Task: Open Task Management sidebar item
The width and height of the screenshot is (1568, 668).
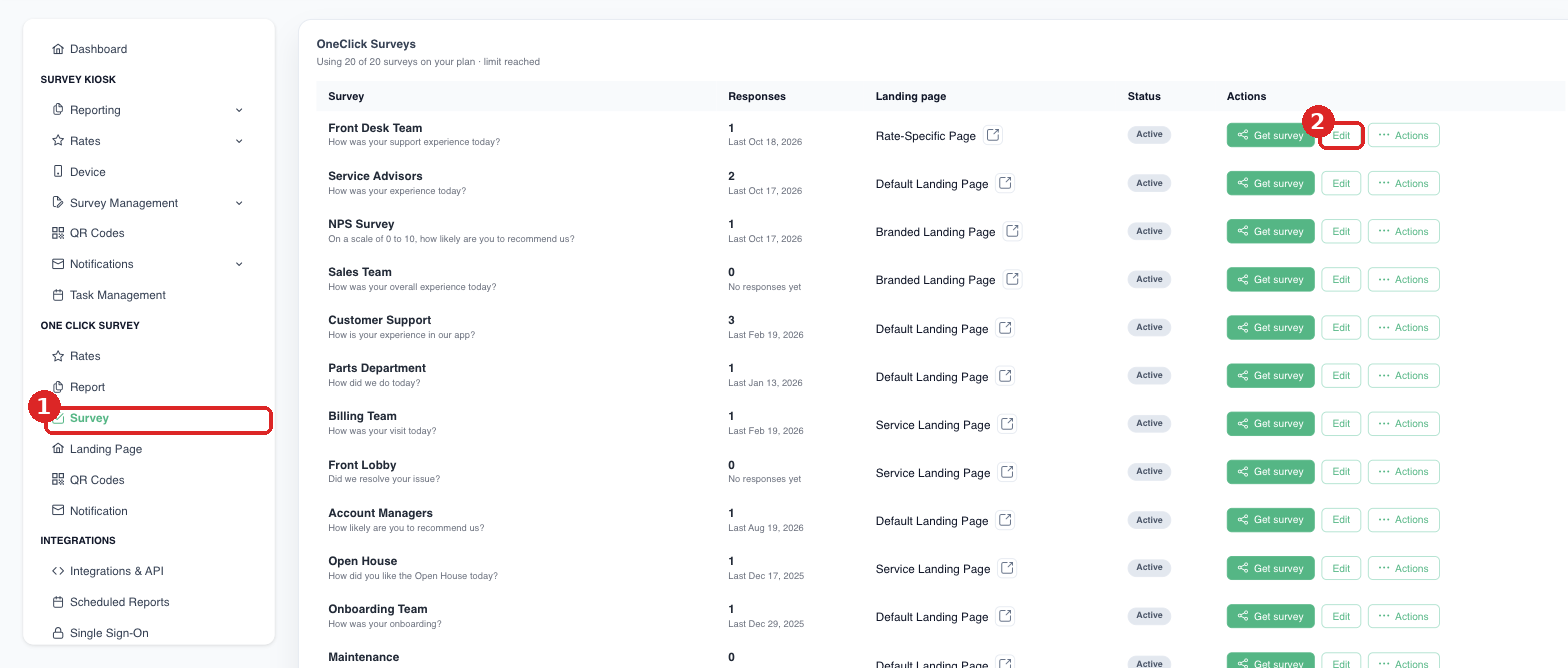Action: pyautogui.click(x=118, y=295)
